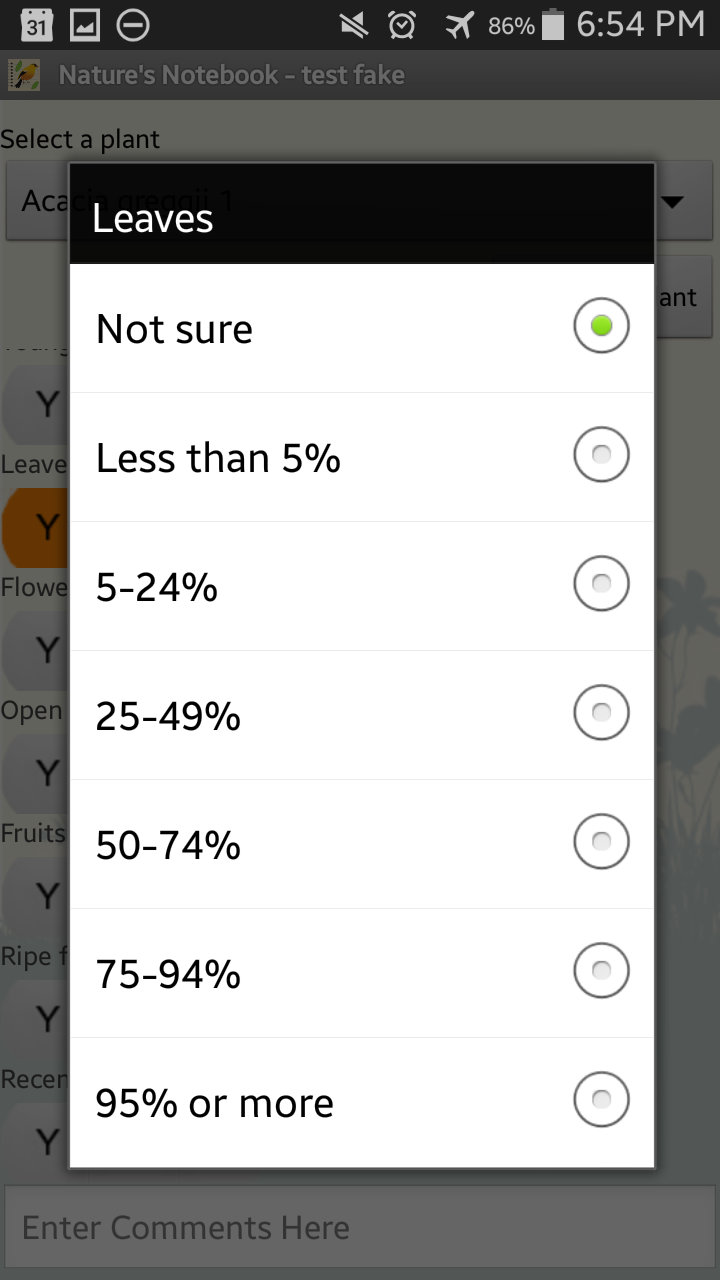720x1280 pixels.
Task: Click the Enter Comments Here field
Action: [x=360, y=1228]
